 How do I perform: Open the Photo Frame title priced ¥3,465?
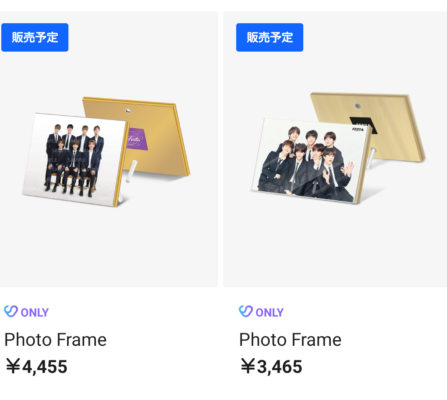click(x=290, y=340)
